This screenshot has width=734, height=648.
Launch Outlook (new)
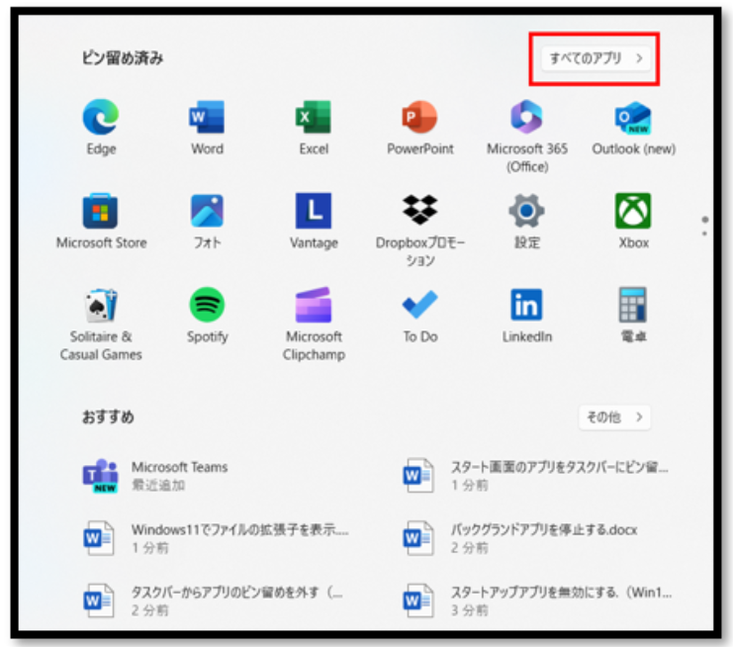tap(633, 127)
